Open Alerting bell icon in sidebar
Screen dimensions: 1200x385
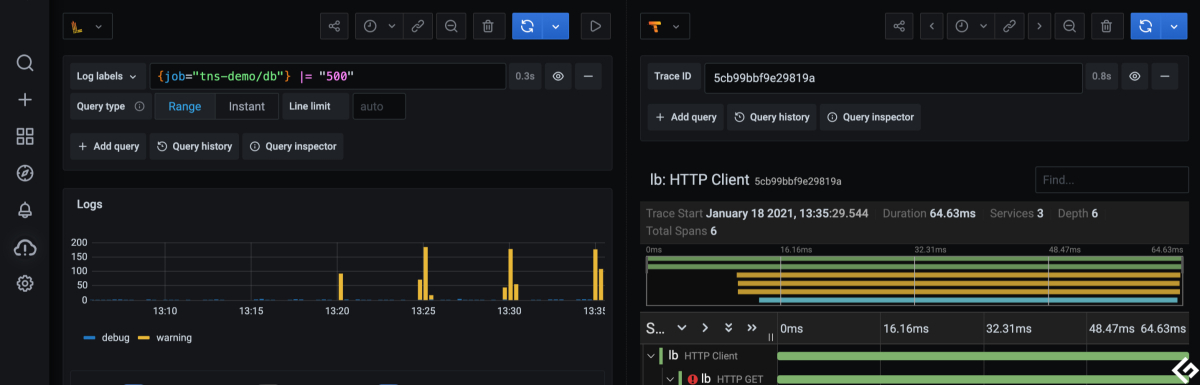25,210
